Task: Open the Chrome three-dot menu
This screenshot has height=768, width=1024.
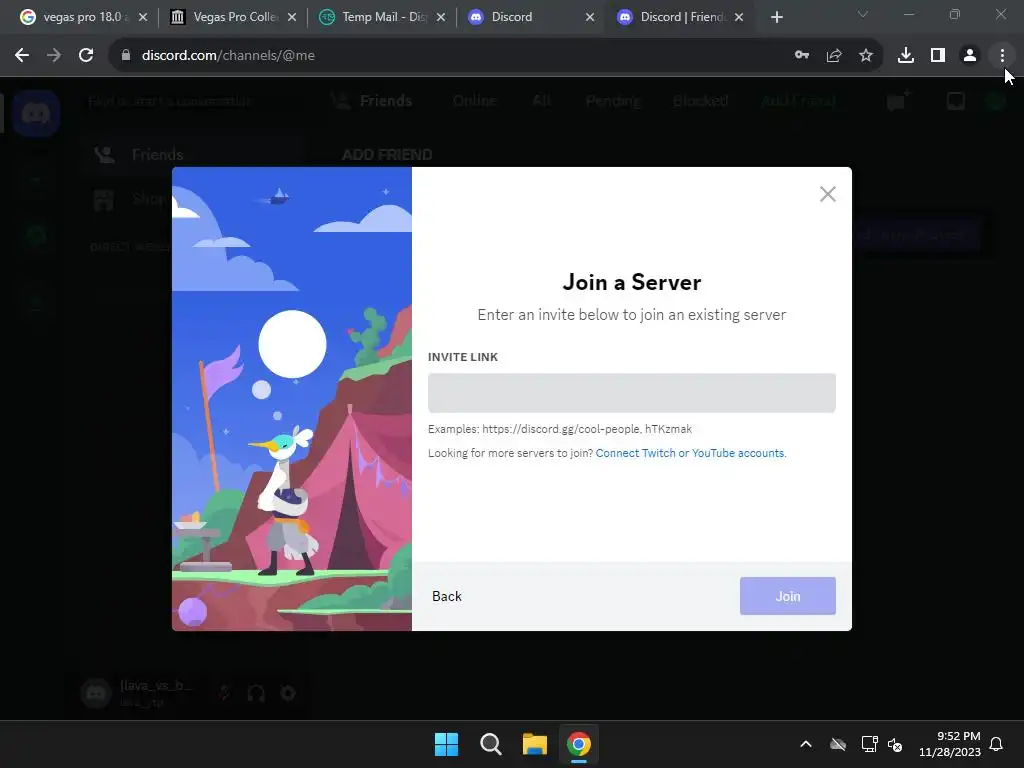Action: pyautogui.click(x=1002, y=56)
